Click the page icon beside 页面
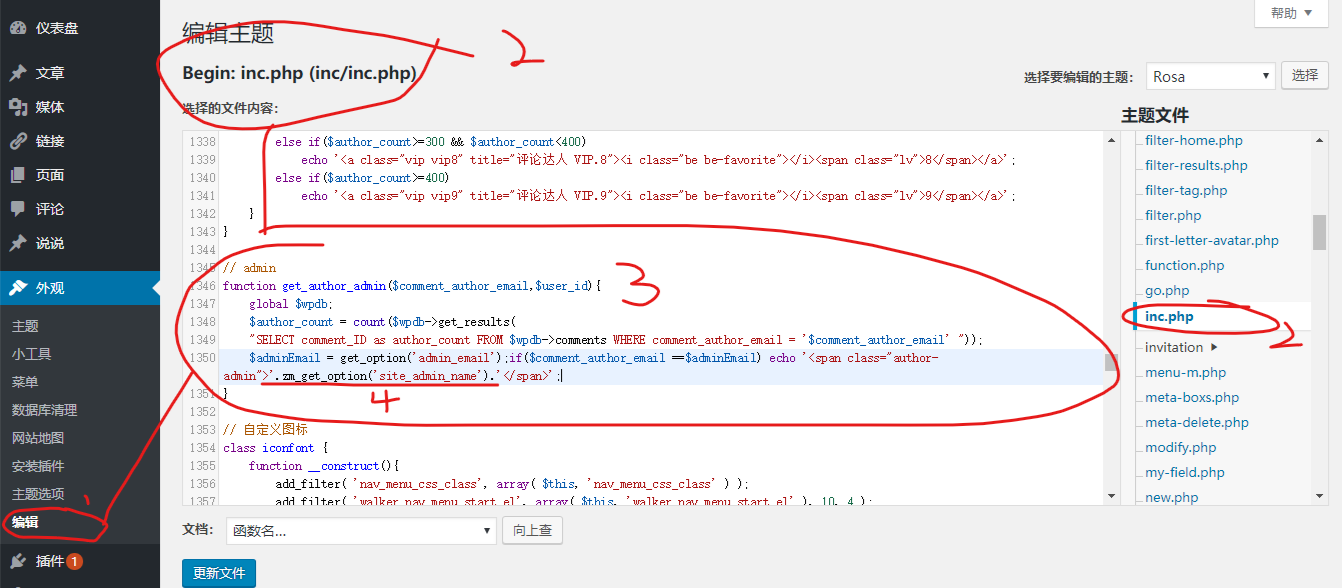Screen dimensions: 1342x588 pyautogui.click(x=18, y=175)
